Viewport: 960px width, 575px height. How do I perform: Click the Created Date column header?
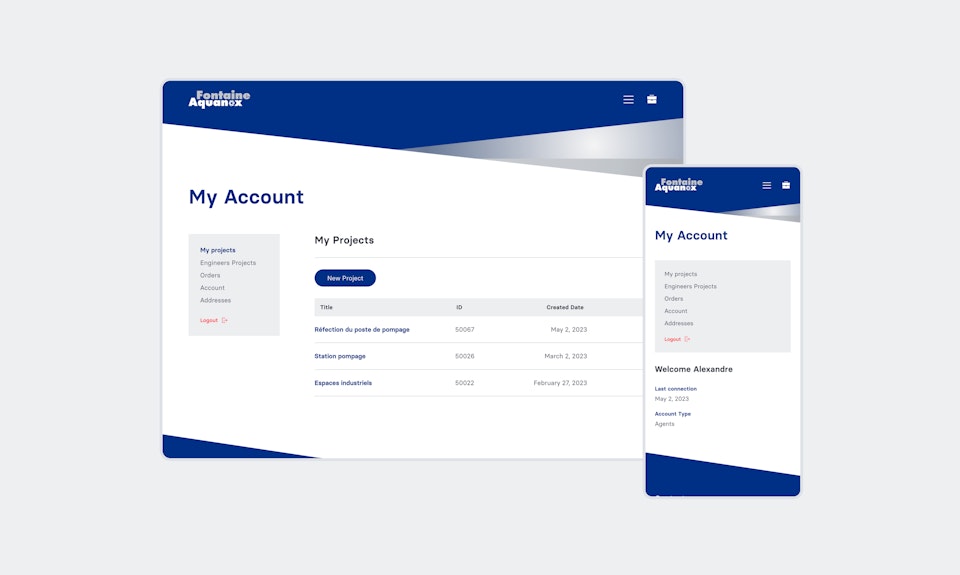pyautogui.click(x=564, y=307)
